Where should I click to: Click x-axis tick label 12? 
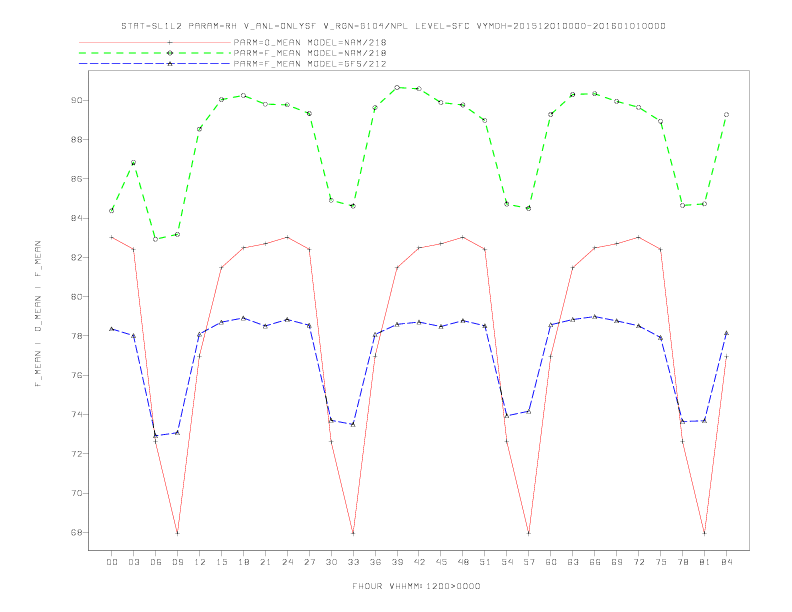tap(200, 562)
